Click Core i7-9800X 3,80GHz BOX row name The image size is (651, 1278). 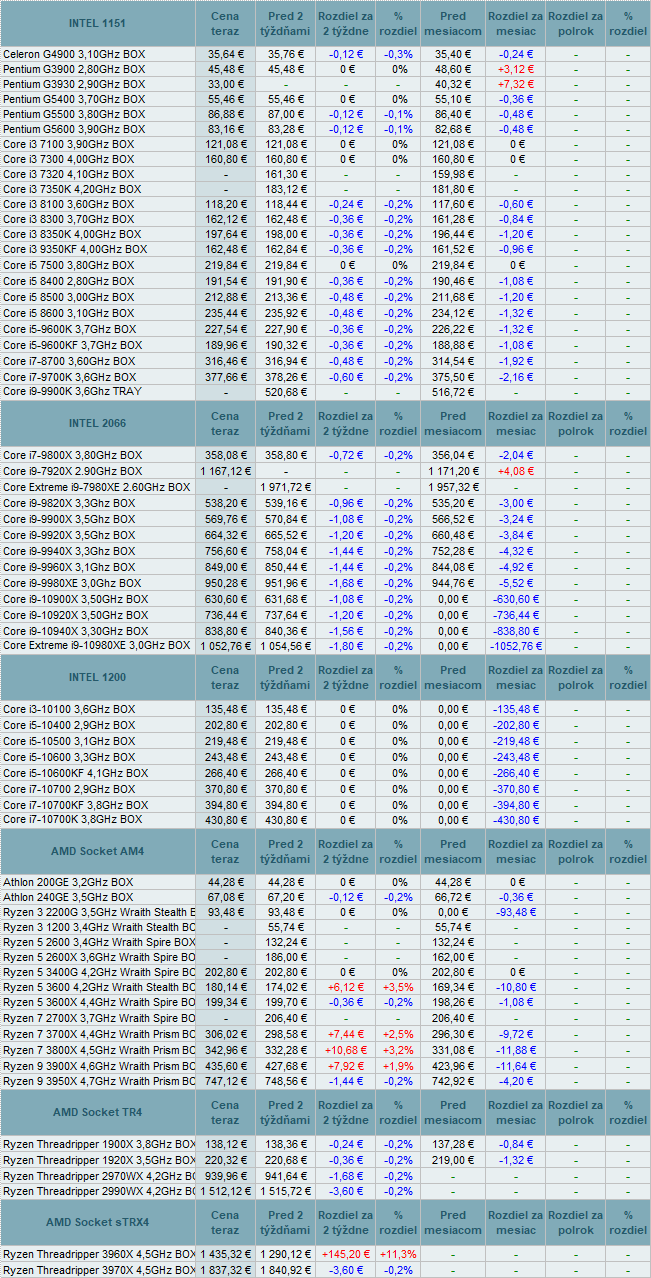coord(72,455)
